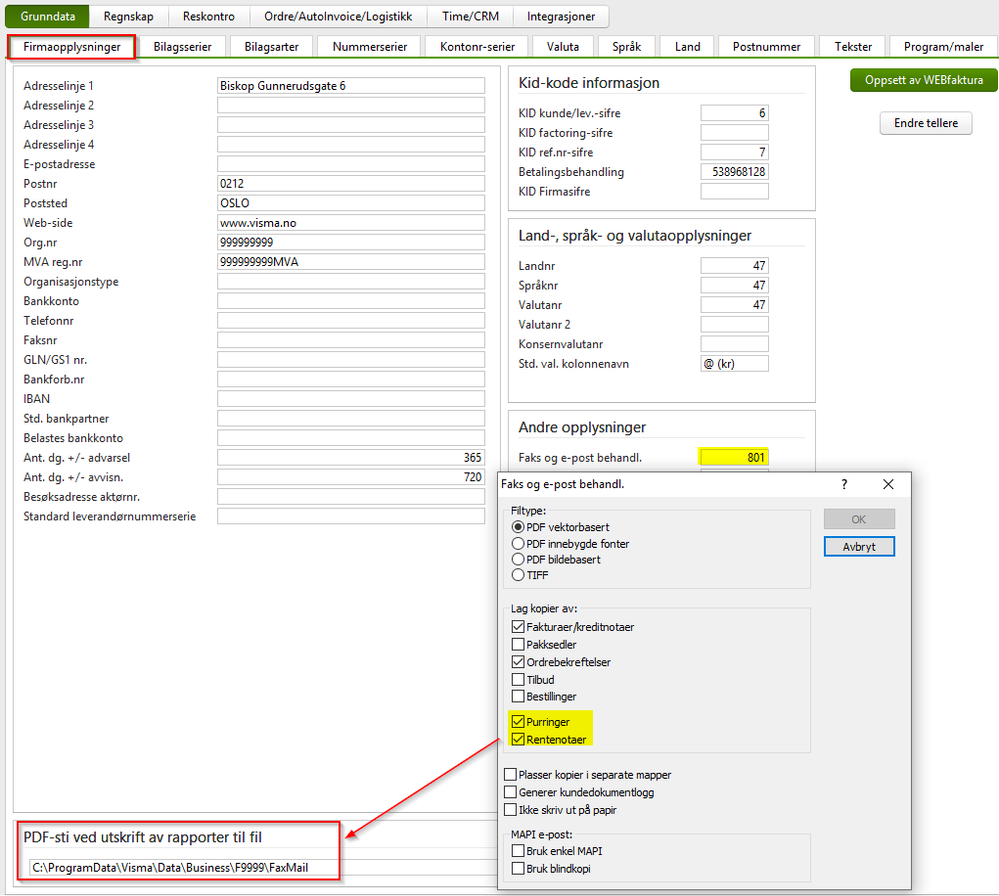999x896 pixels.
Task: Open the Bilagsarter sub-tab
Action: [x=271, y=47]
